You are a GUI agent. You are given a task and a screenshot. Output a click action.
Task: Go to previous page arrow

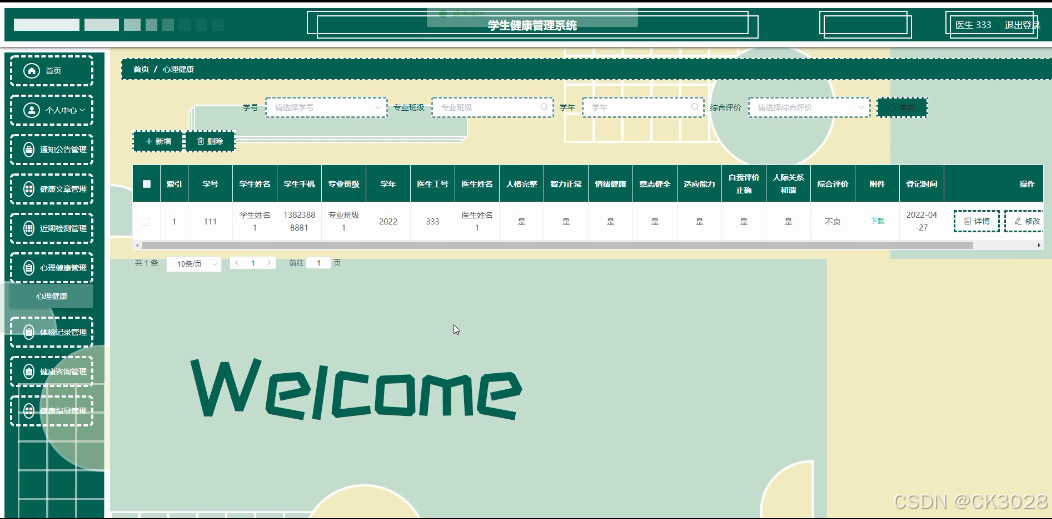click(237, 263)
